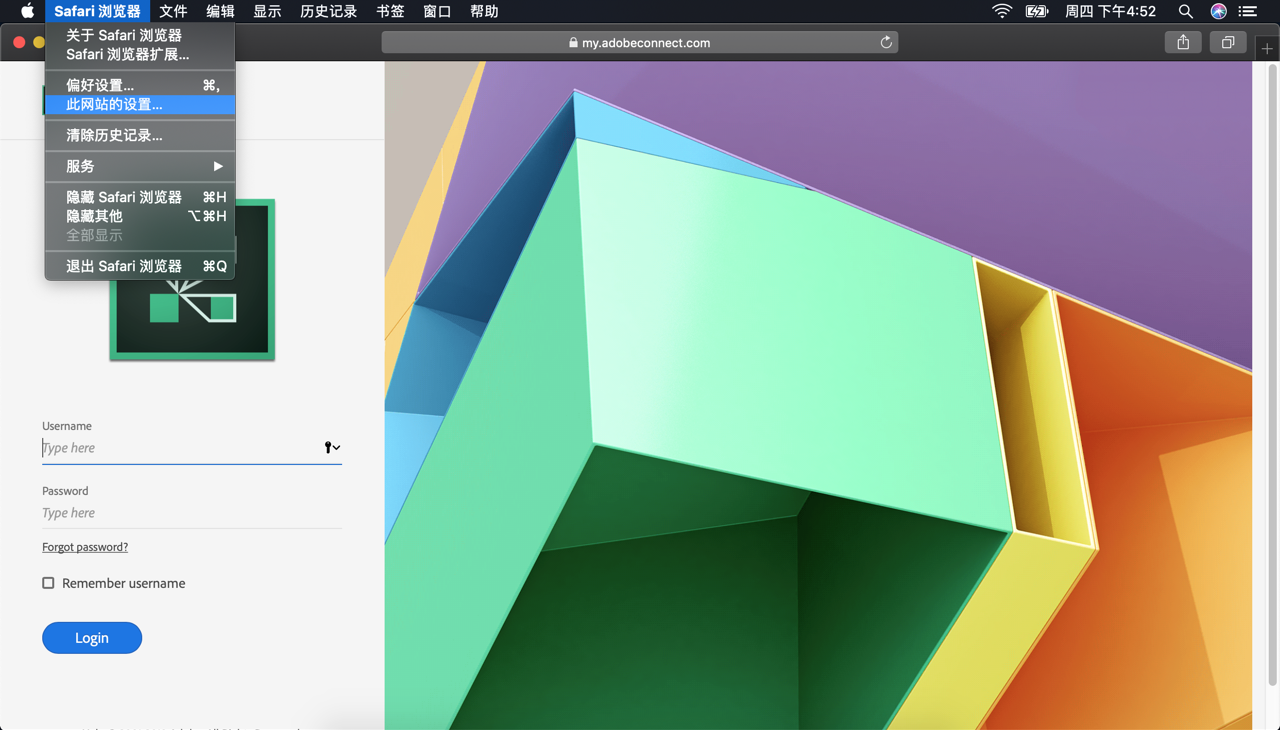Expand the 服务 submenu arrow
1280x730 pixels.
click(218, 166)
